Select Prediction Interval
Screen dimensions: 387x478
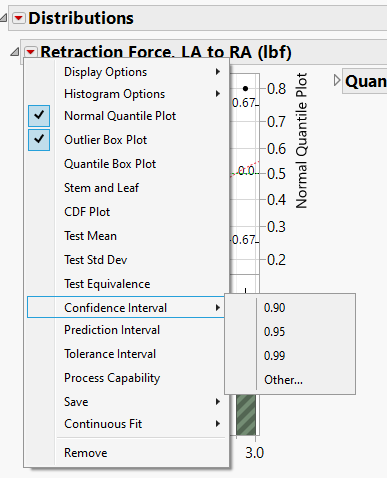[x=128, y=330]
